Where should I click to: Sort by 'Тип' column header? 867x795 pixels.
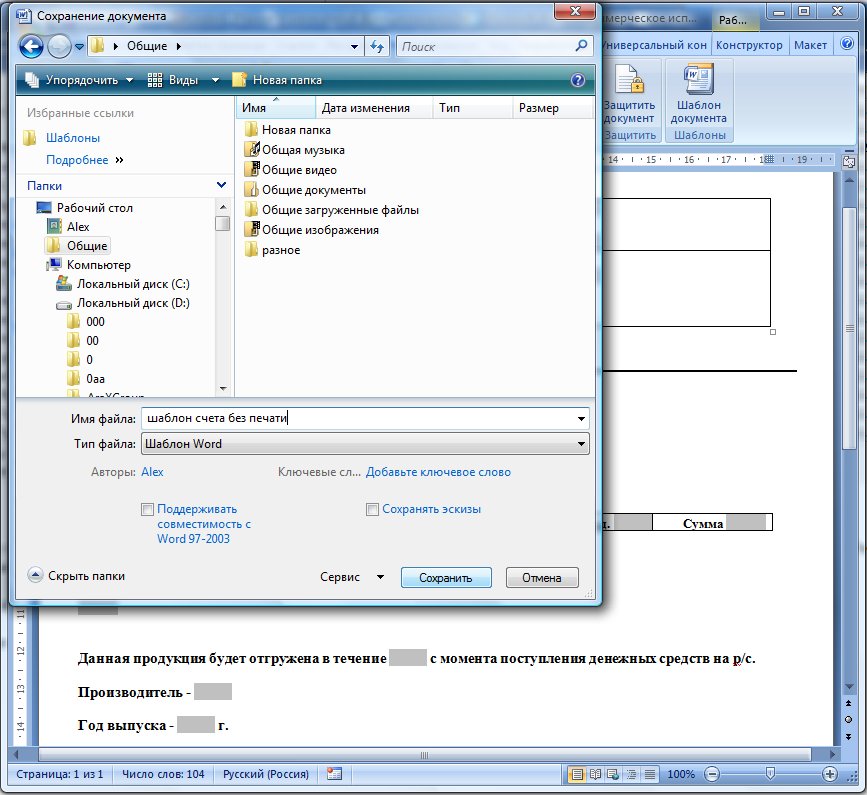(x=473, y=108)
